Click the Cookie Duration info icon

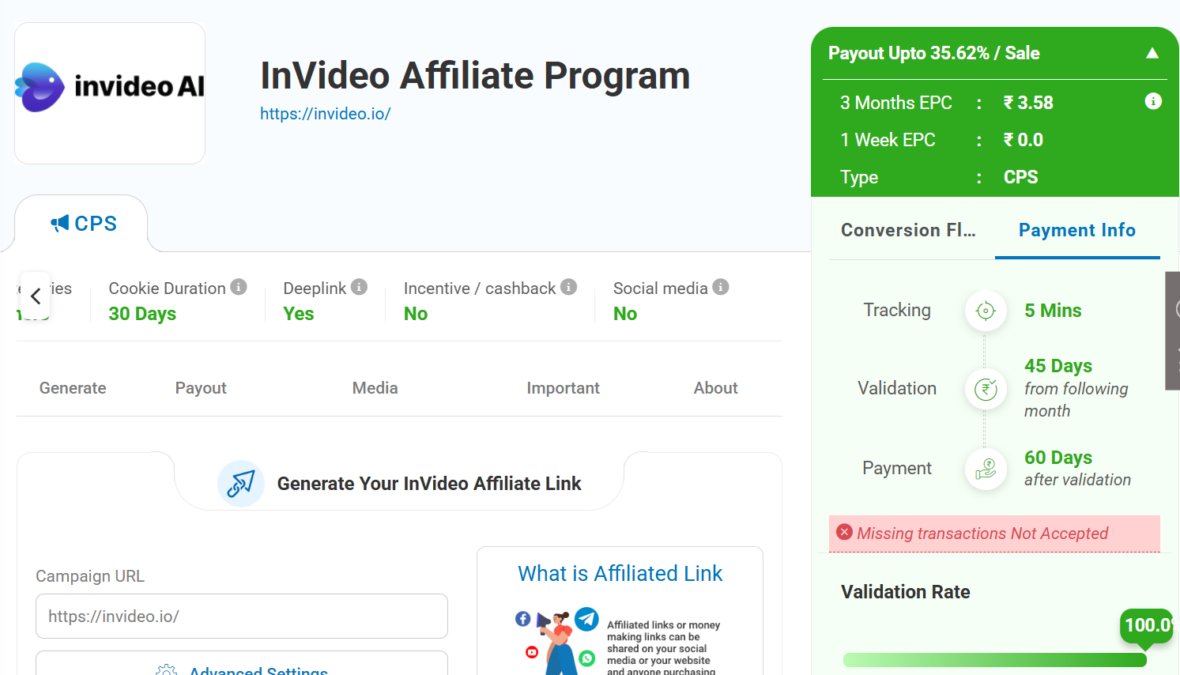click(x=238, y=287)
